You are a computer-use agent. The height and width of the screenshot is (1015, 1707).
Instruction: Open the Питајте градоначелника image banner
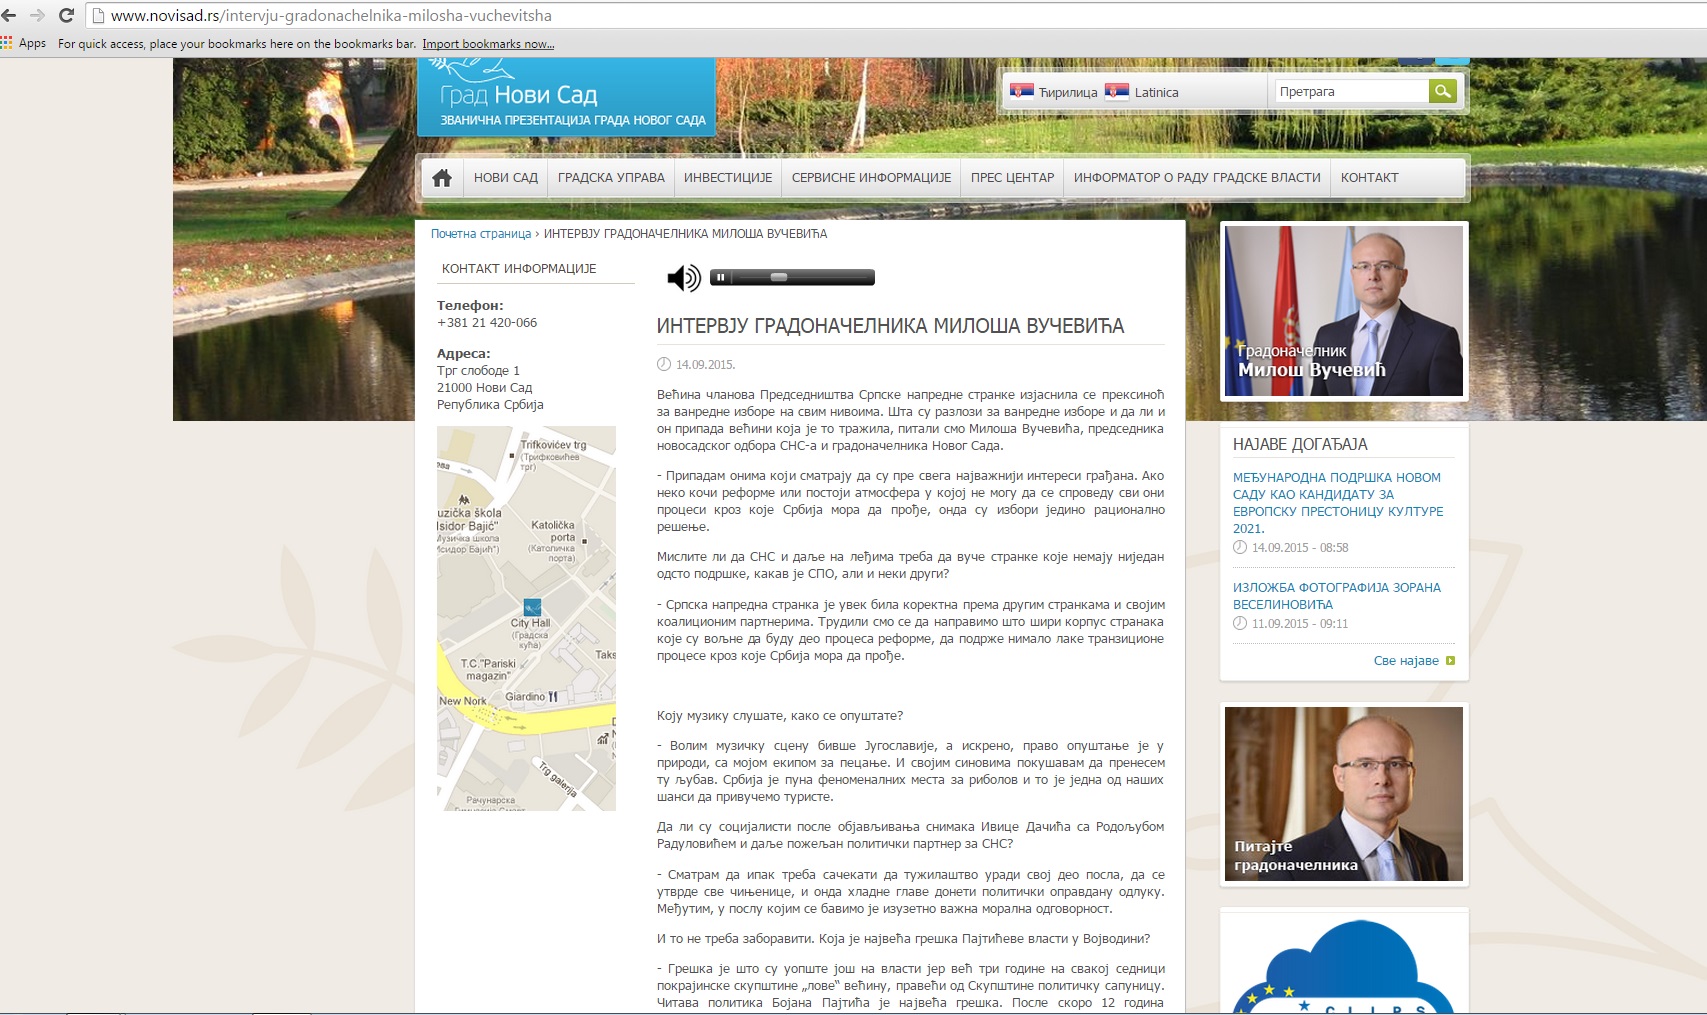pos(1343,794)
